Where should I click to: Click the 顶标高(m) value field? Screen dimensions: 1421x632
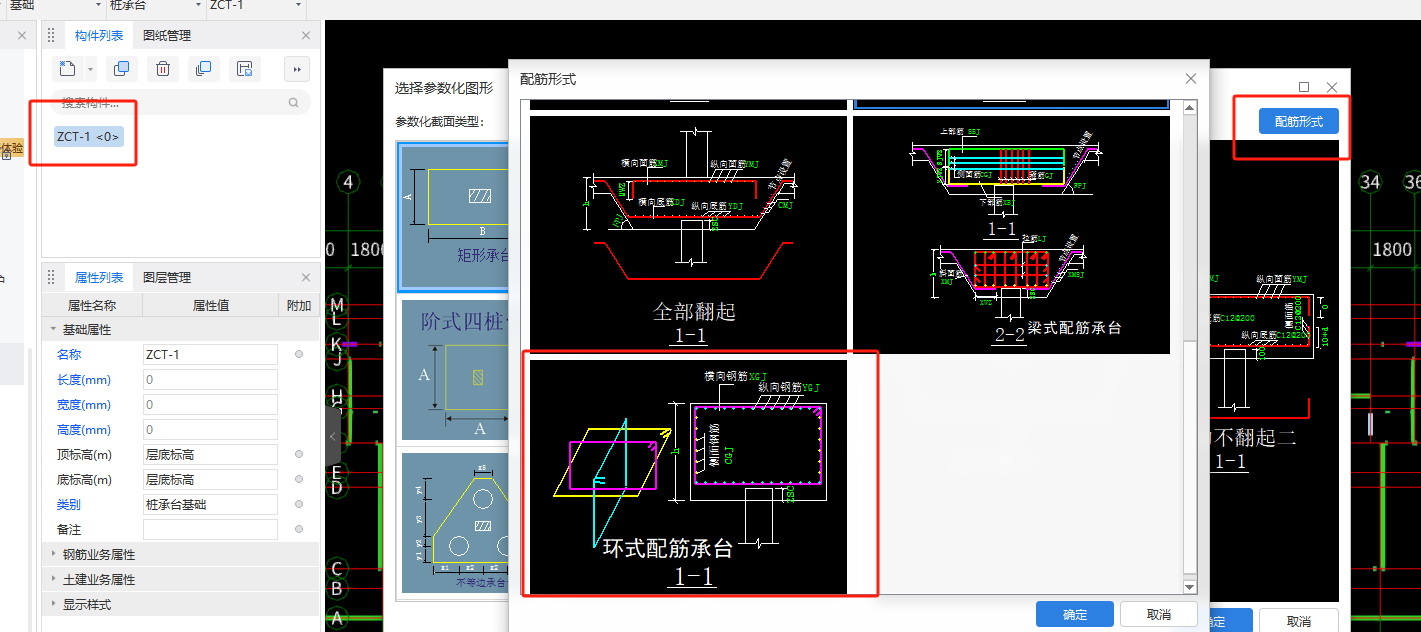(x=210, y=454)
